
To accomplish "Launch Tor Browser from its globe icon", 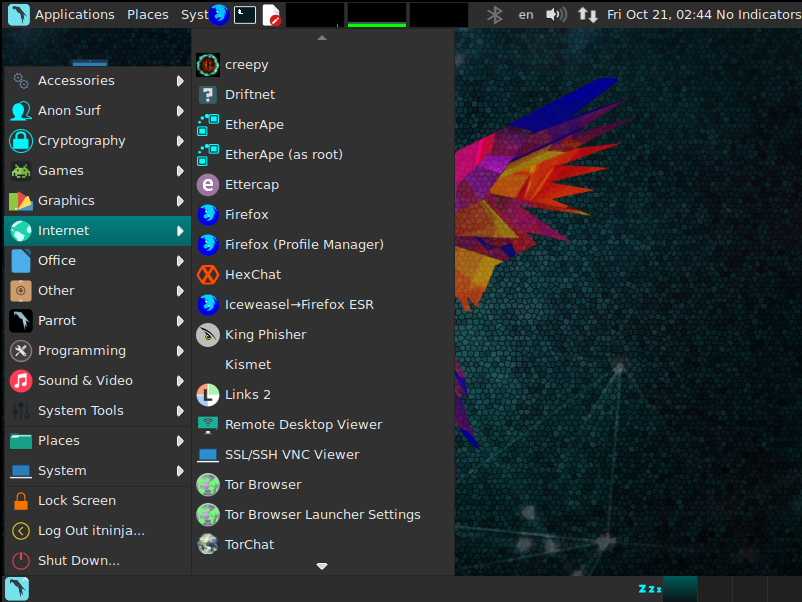I will tap(208, 485).
